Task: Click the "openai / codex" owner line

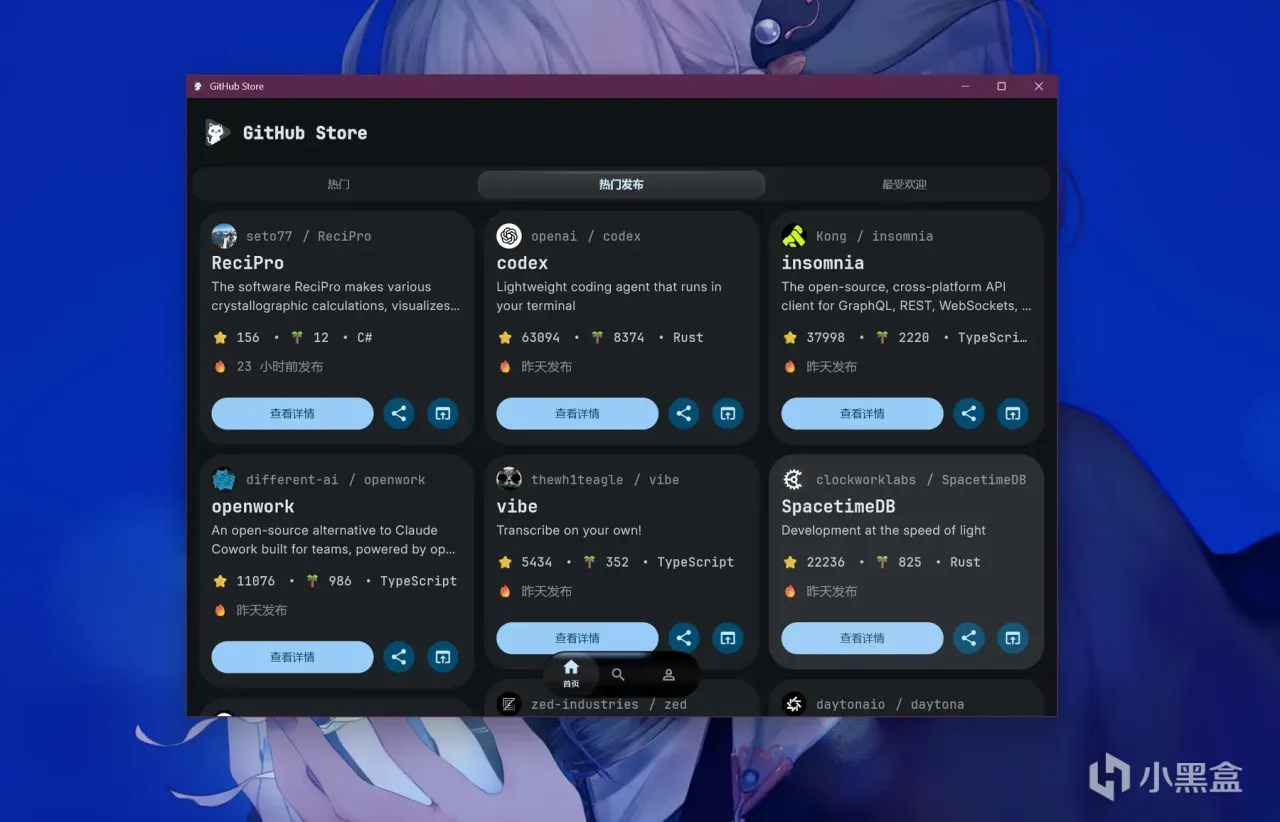Action: click(586, 236)
